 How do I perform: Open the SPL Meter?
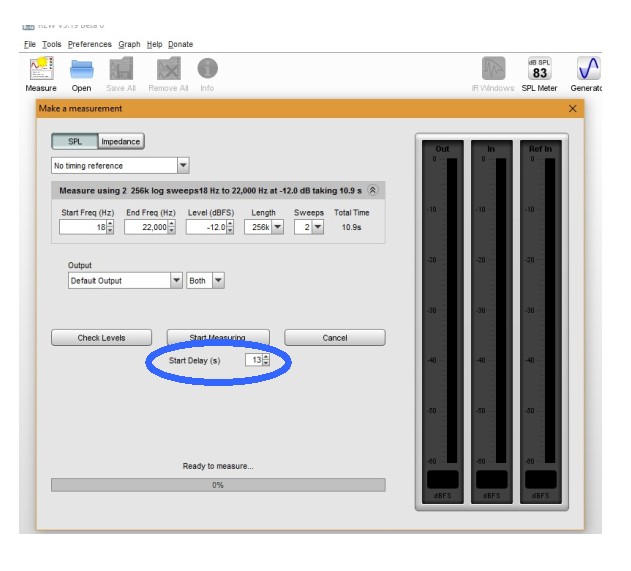click(539, 69)
